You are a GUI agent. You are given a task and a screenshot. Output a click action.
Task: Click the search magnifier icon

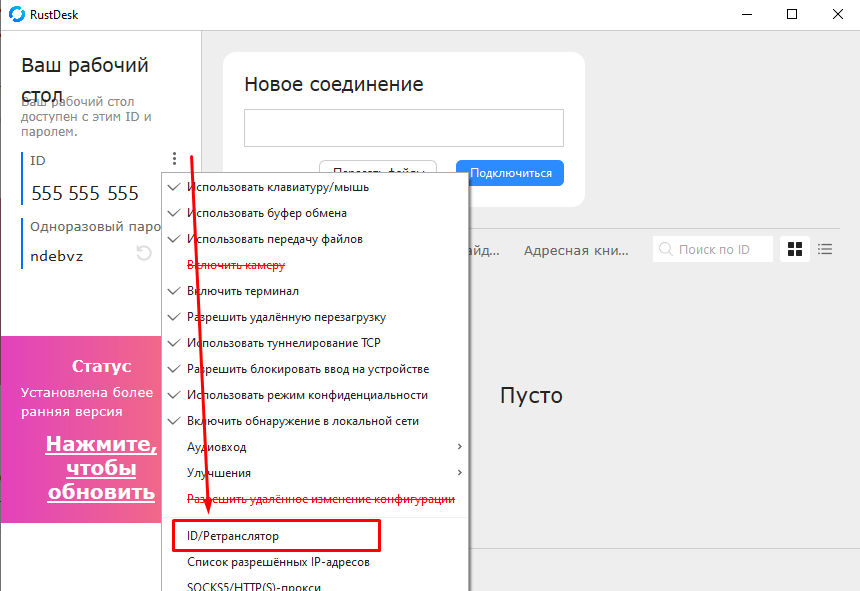point(665,249)
